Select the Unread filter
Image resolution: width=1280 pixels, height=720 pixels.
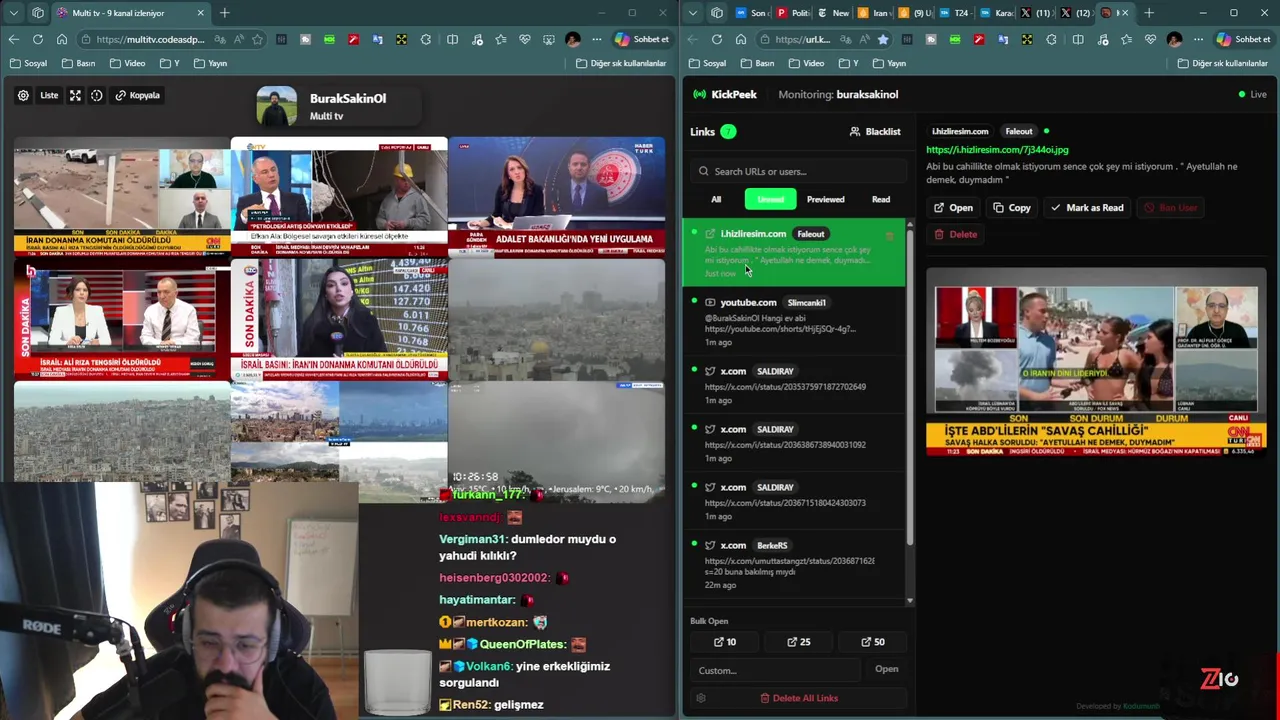tap(771, 199)
